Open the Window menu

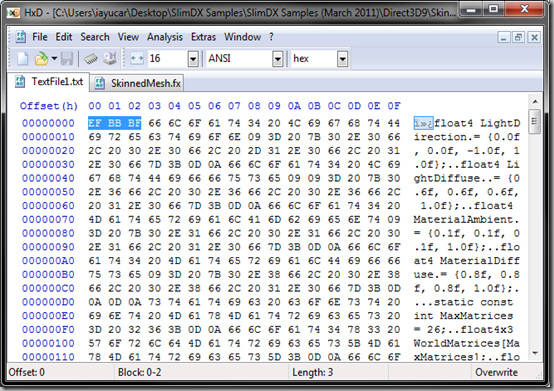coord(242,37)
